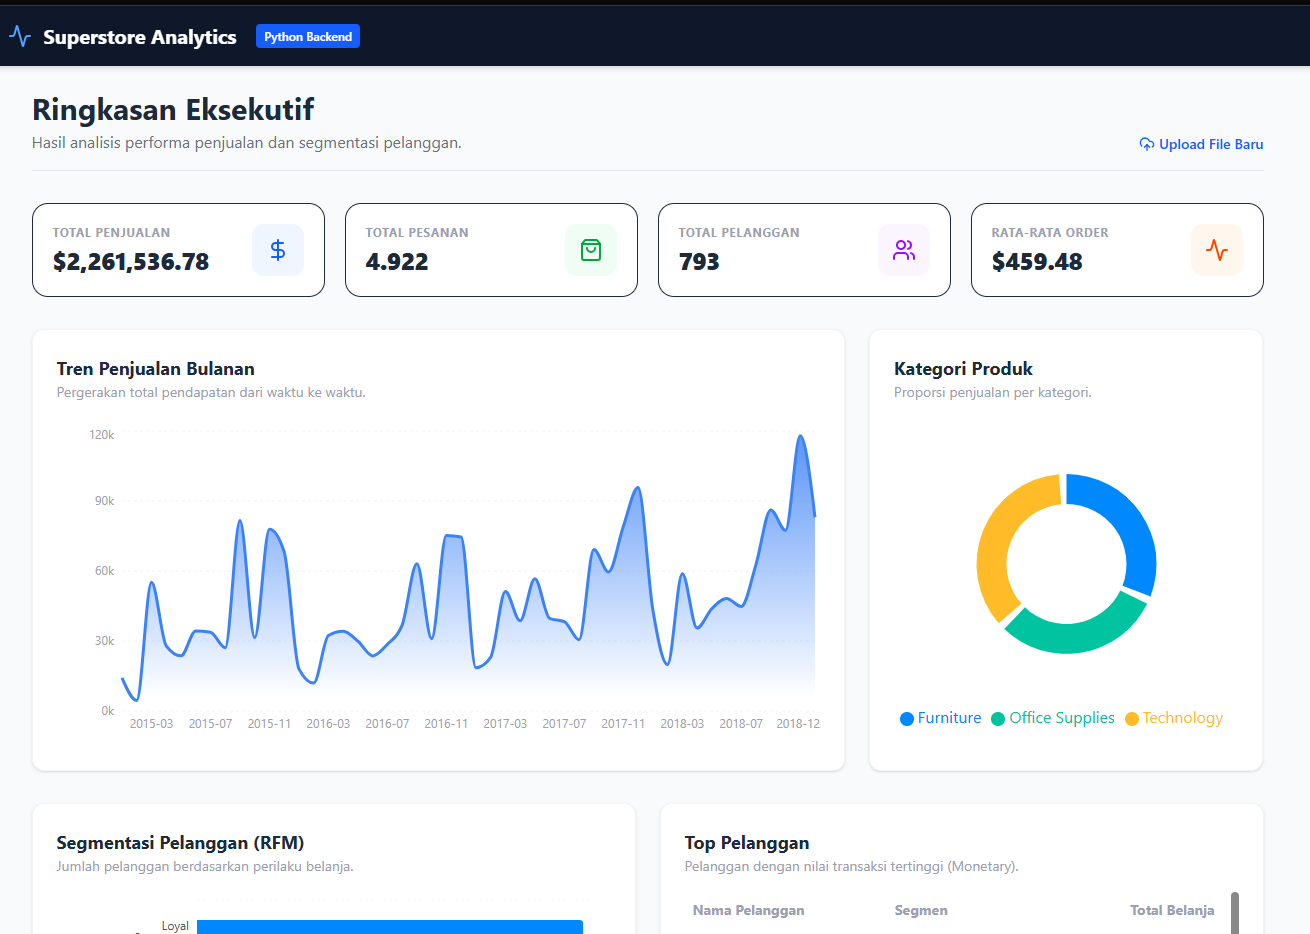Click the Segmen column header
This screenshot has width=1310, height=934.
pos(921,910)
